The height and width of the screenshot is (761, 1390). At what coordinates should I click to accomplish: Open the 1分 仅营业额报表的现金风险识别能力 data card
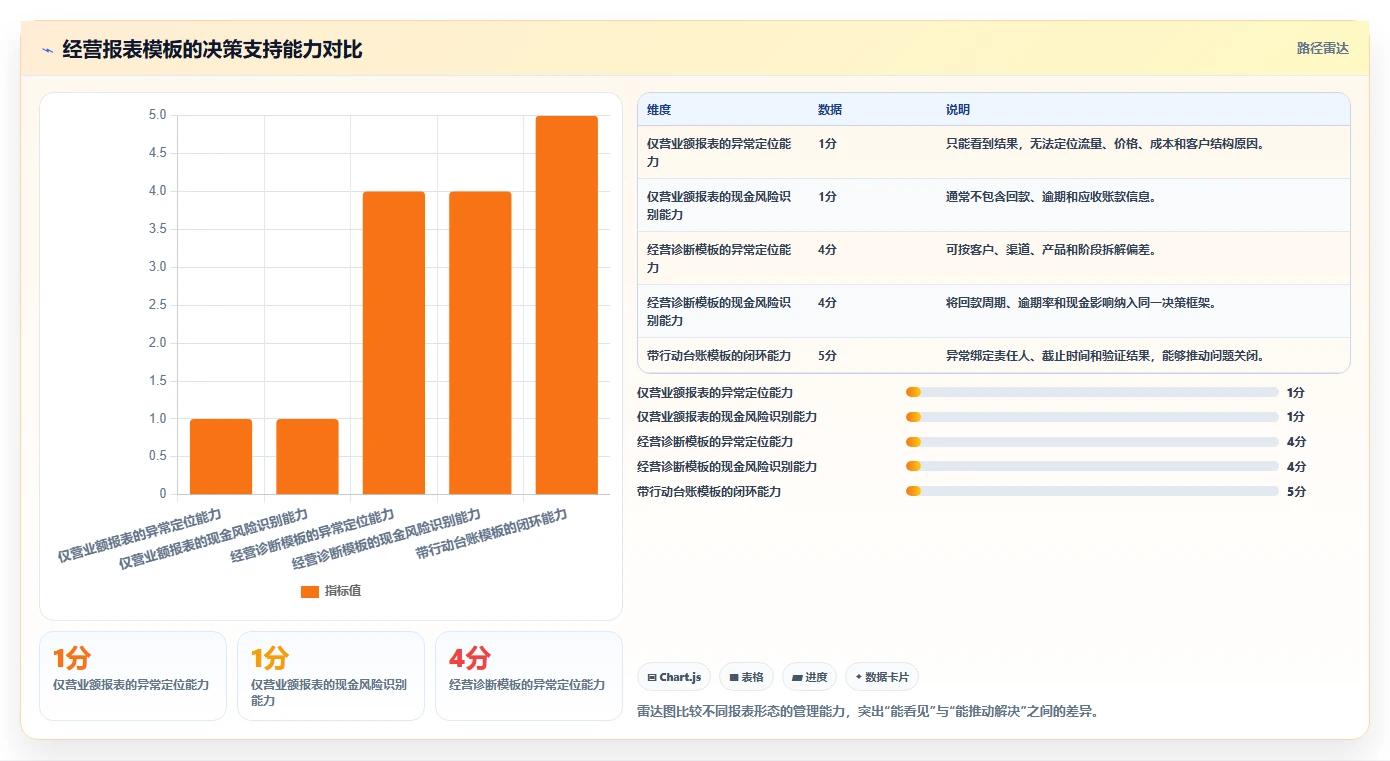click(331, 675)
